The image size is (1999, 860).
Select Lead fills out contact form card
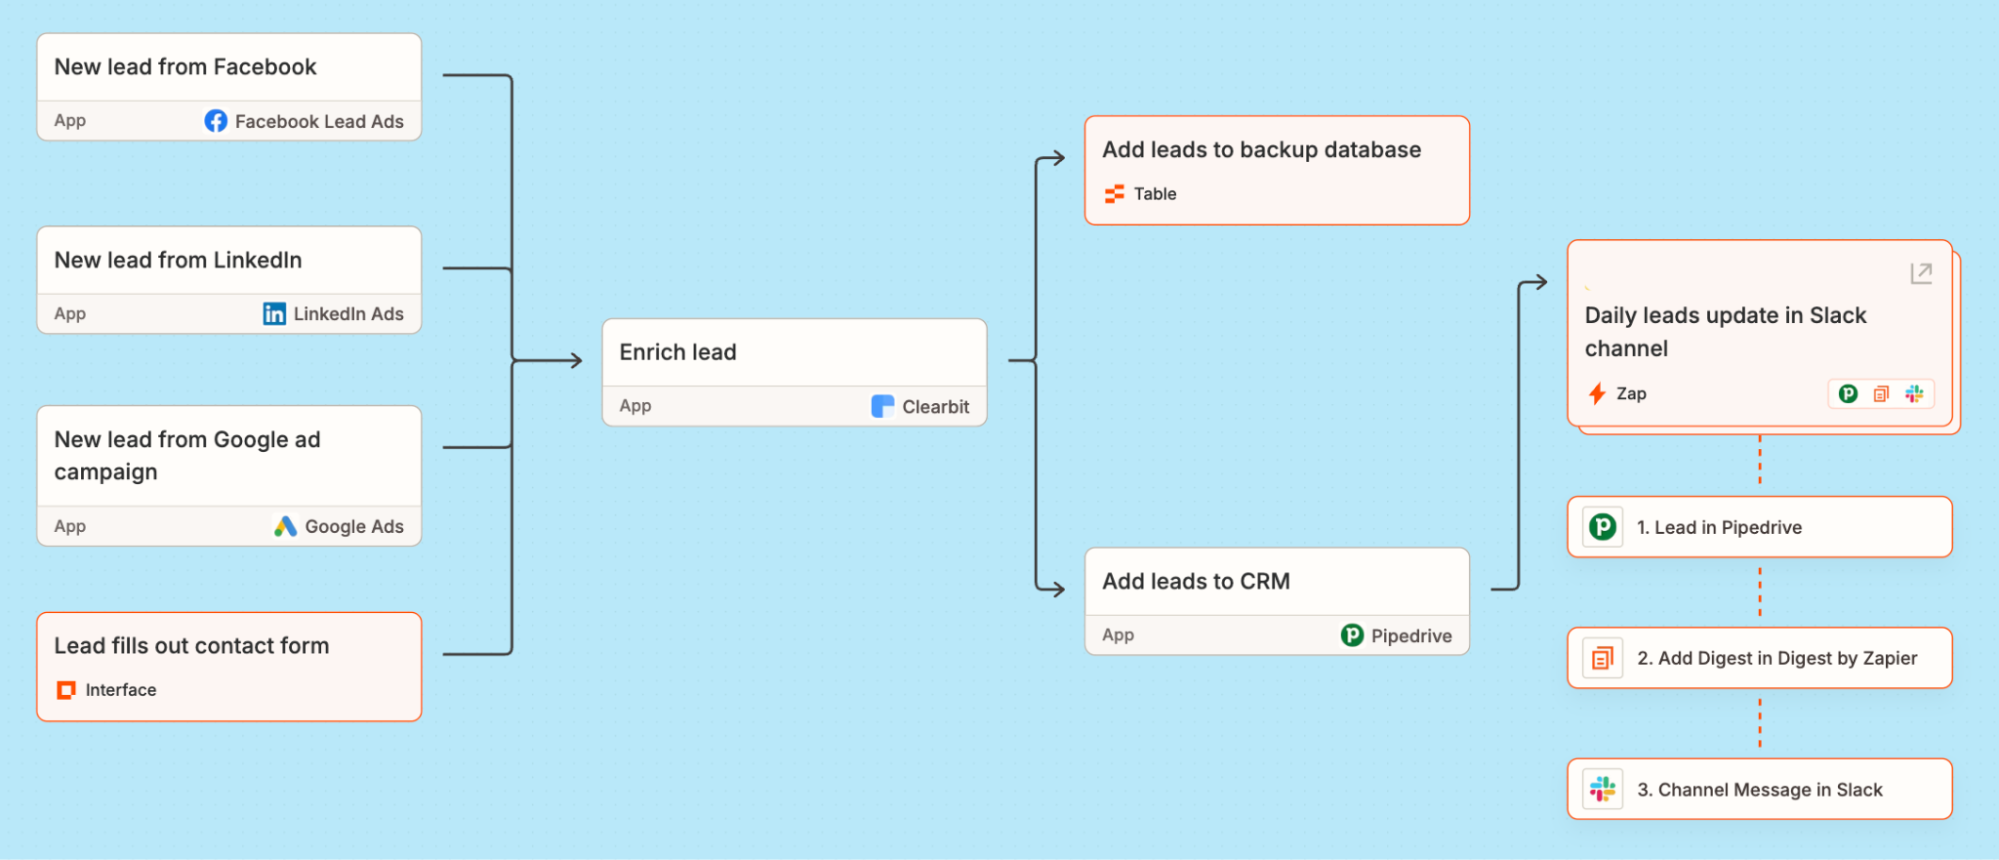pyautogui.click(x=229, y=667)
